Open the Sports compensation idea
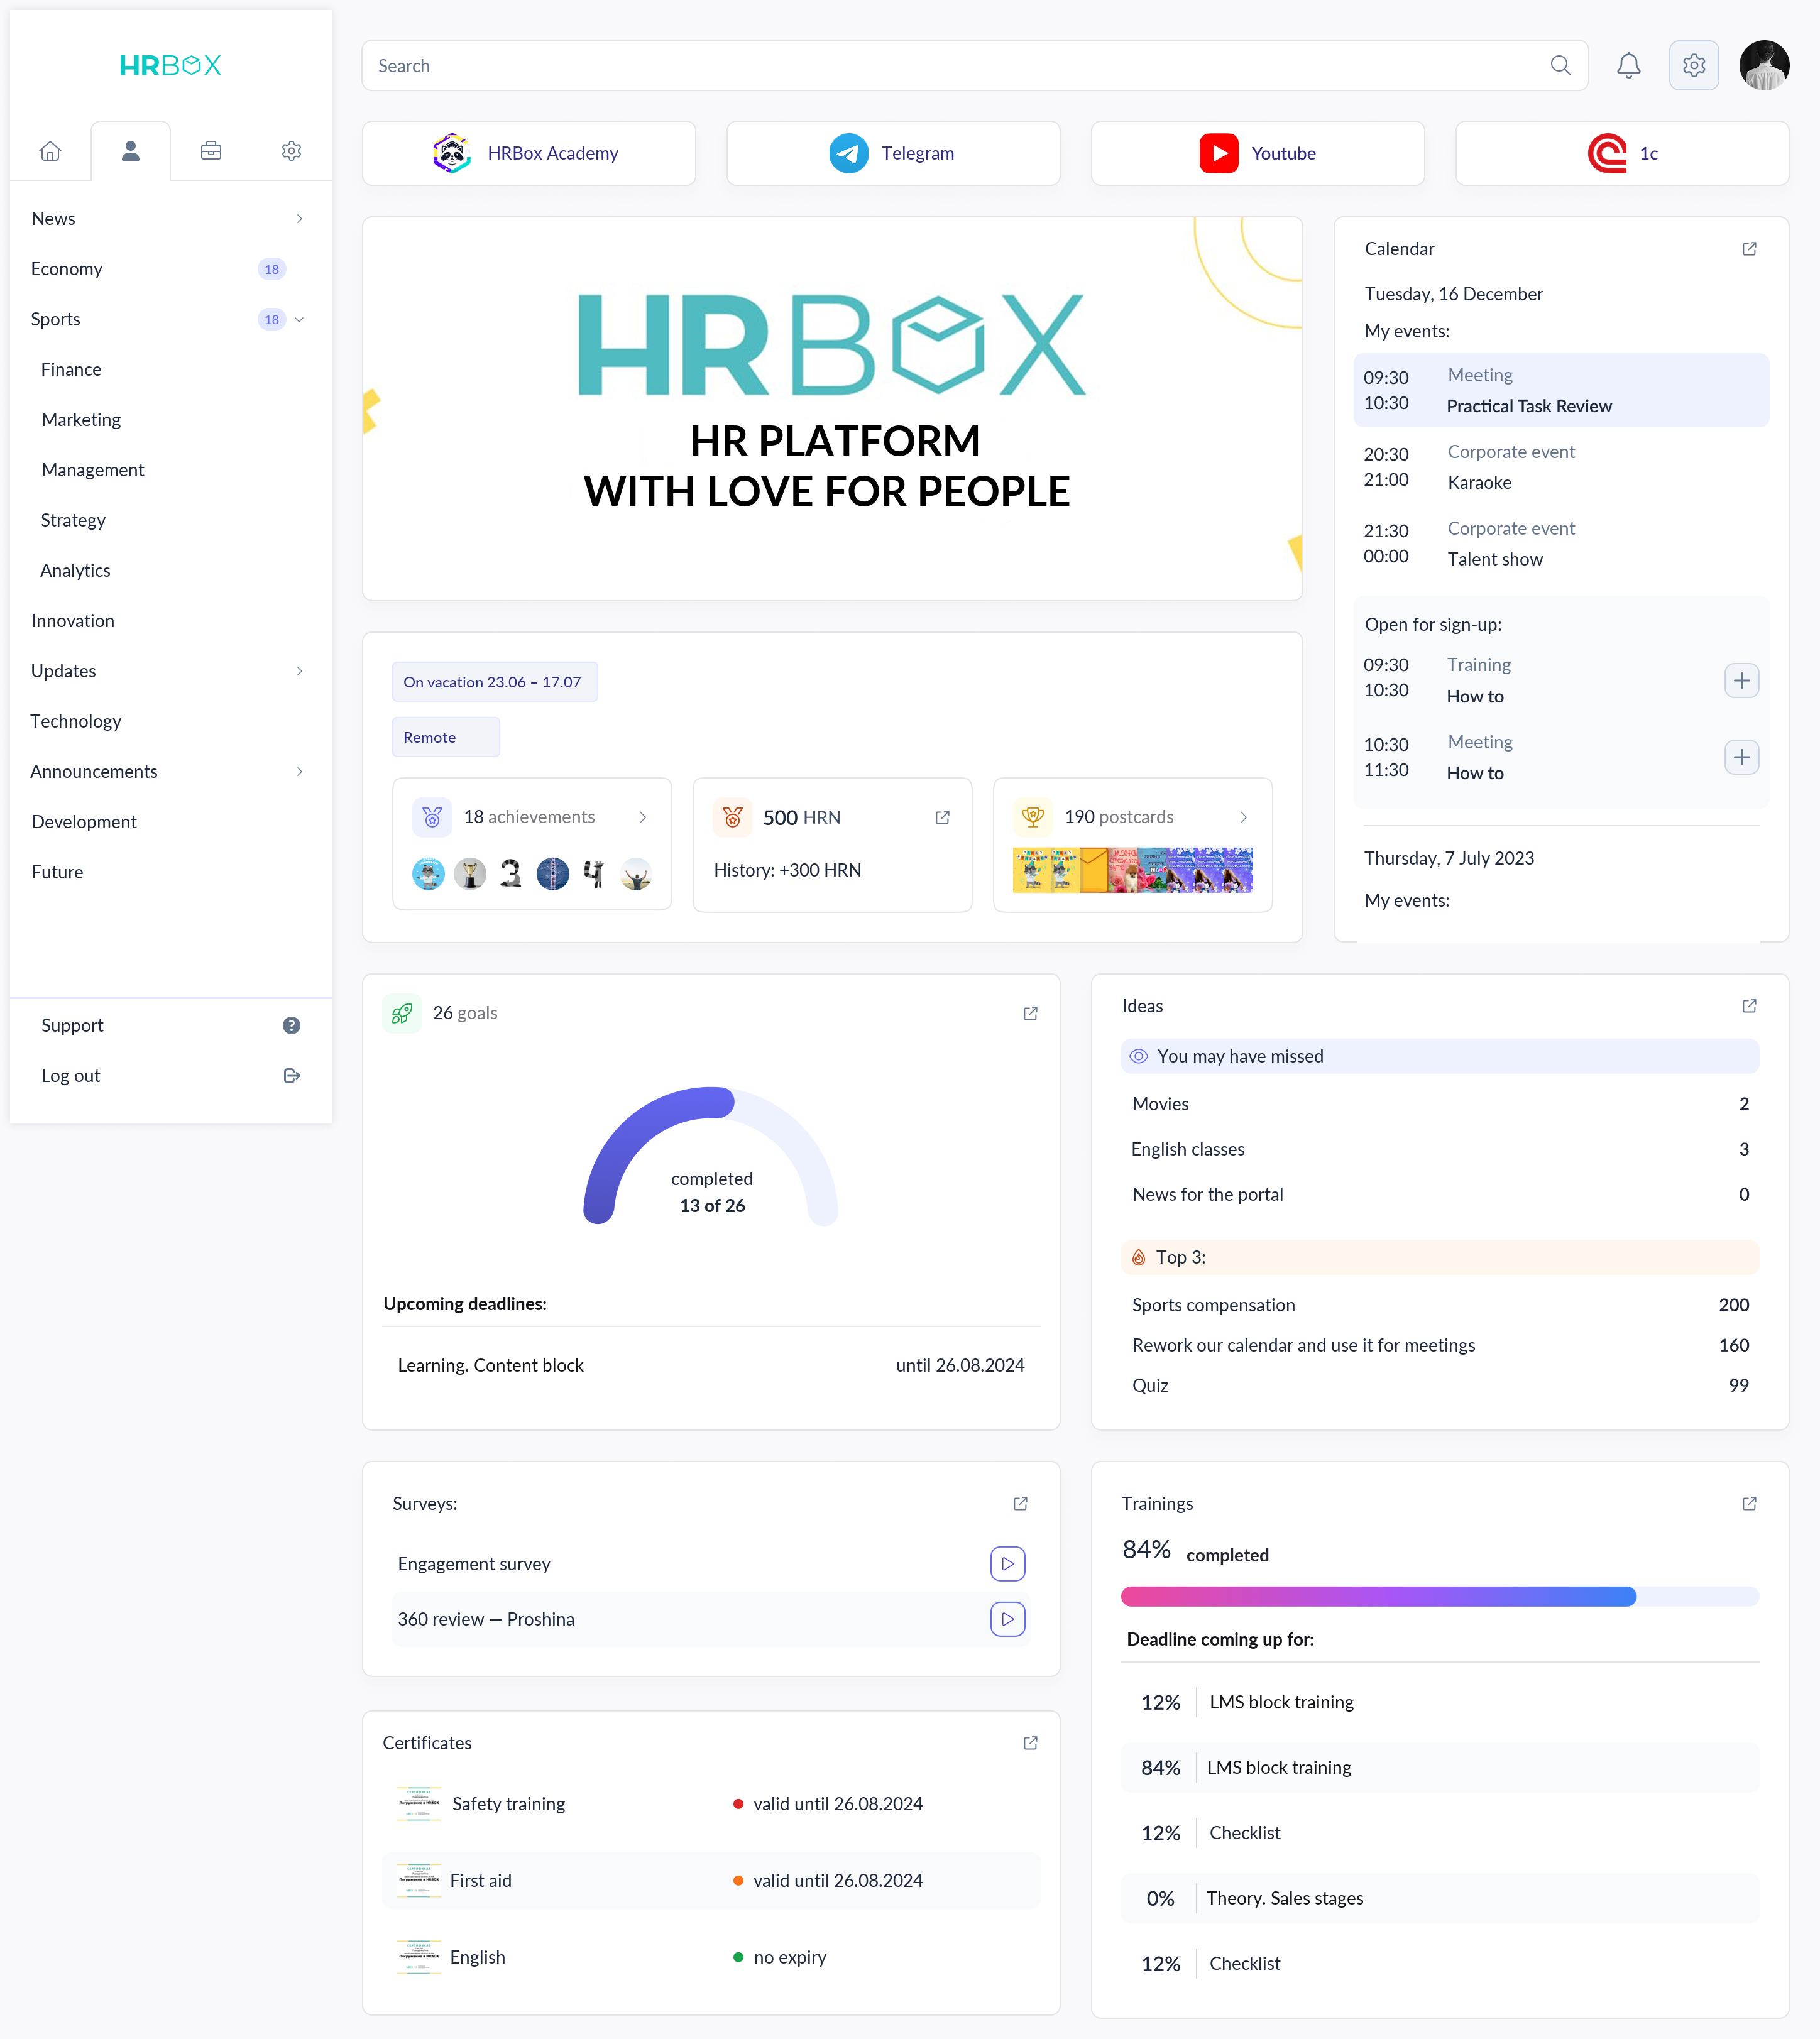Screen dimensions: 1820x2039 (x=1440, y=1305)
